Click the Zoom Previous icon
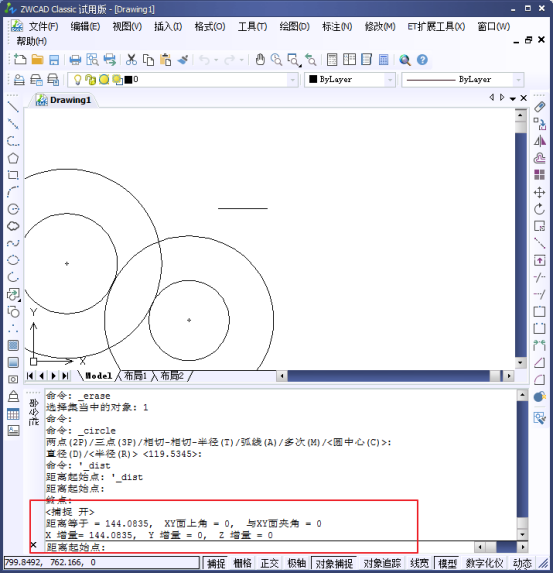The height and width of the screenshot is (573, 554). coord(311,60)
